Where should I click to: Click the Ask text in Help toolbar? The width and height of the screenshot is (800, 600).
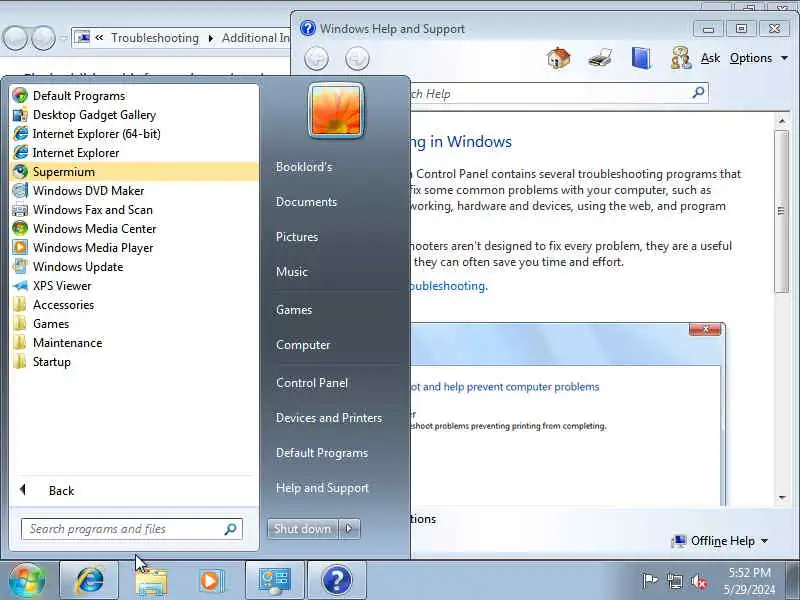coord(710,58)
